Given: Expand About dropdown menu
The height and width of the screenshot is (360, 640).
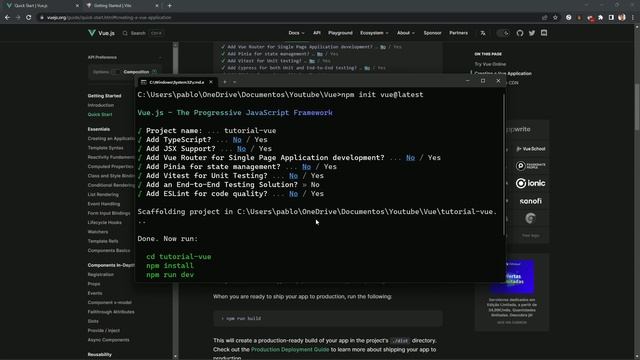Looking at the screenshot, I should (406, 33).
